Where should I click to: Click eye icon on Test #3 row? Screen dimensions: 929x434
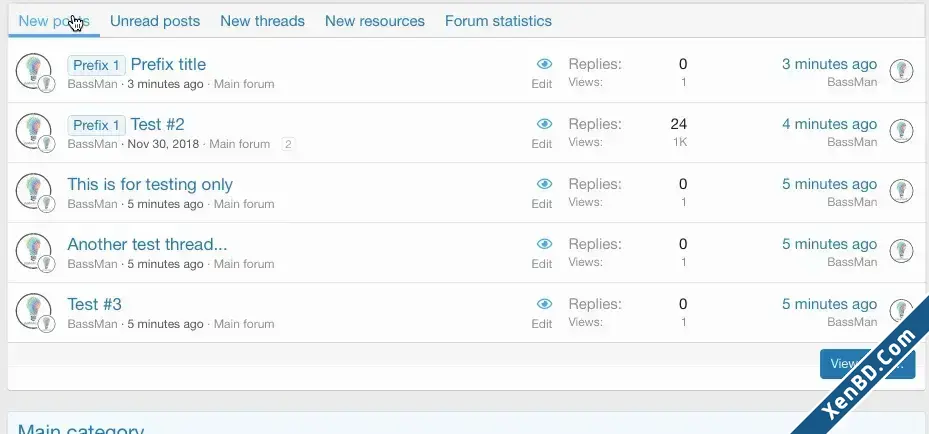pyautogui.click(x=544, y=304)
